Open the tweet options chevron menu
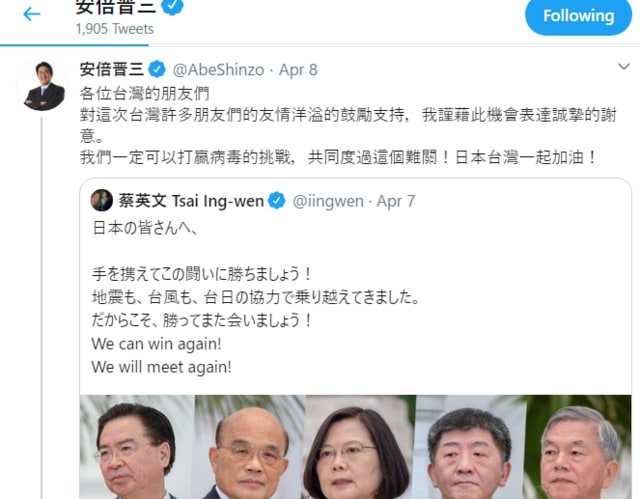Screen dimensions: 640x499 pyautogui.click(x=624, y=67)
